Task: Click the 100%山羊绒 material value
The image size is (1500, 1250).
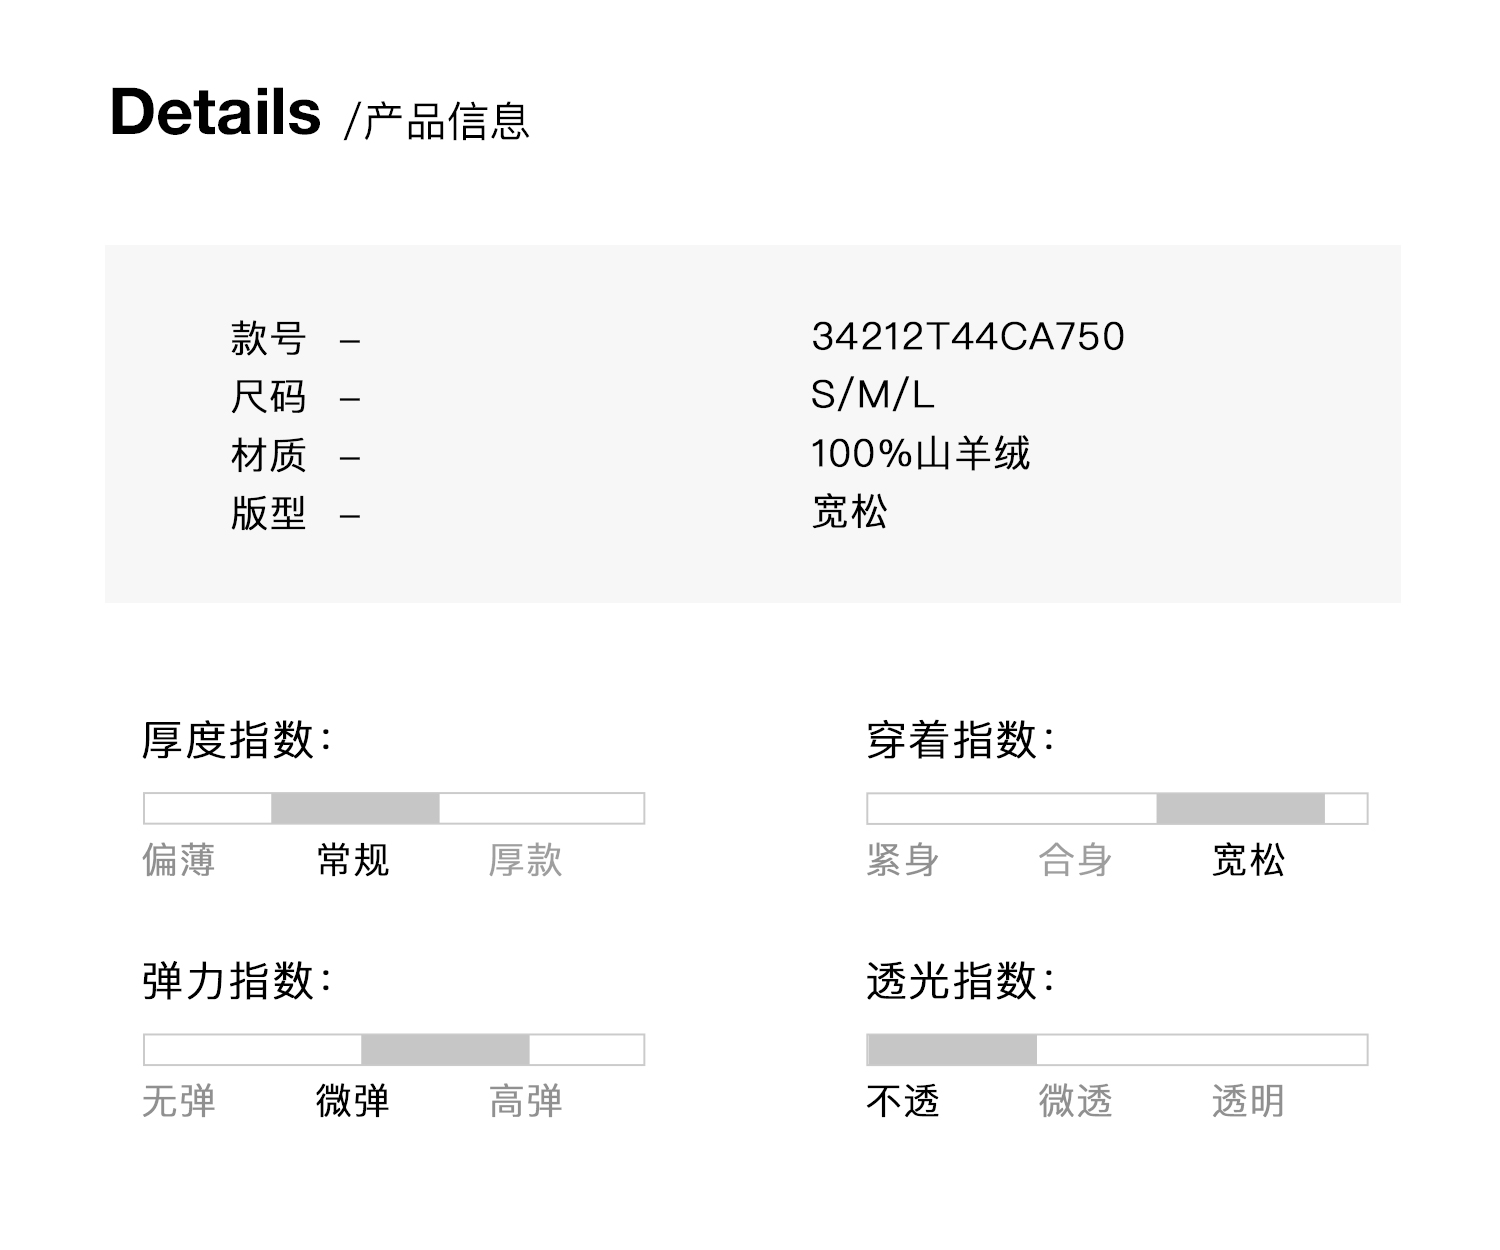Action: coord(920,454)
